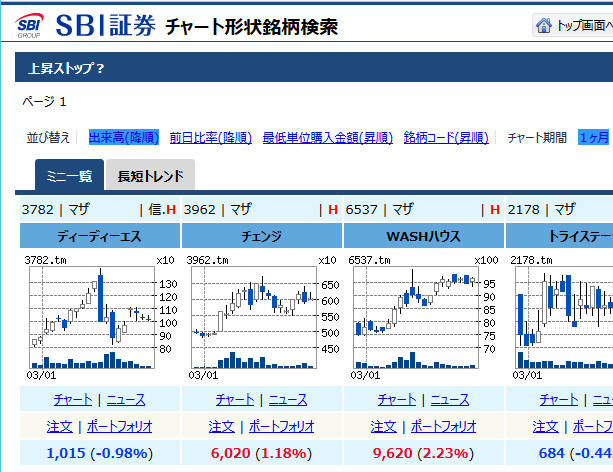Click the ディーディーエス stock name header
Viewport: 613px width, 472px height.
tap(100, 236)
